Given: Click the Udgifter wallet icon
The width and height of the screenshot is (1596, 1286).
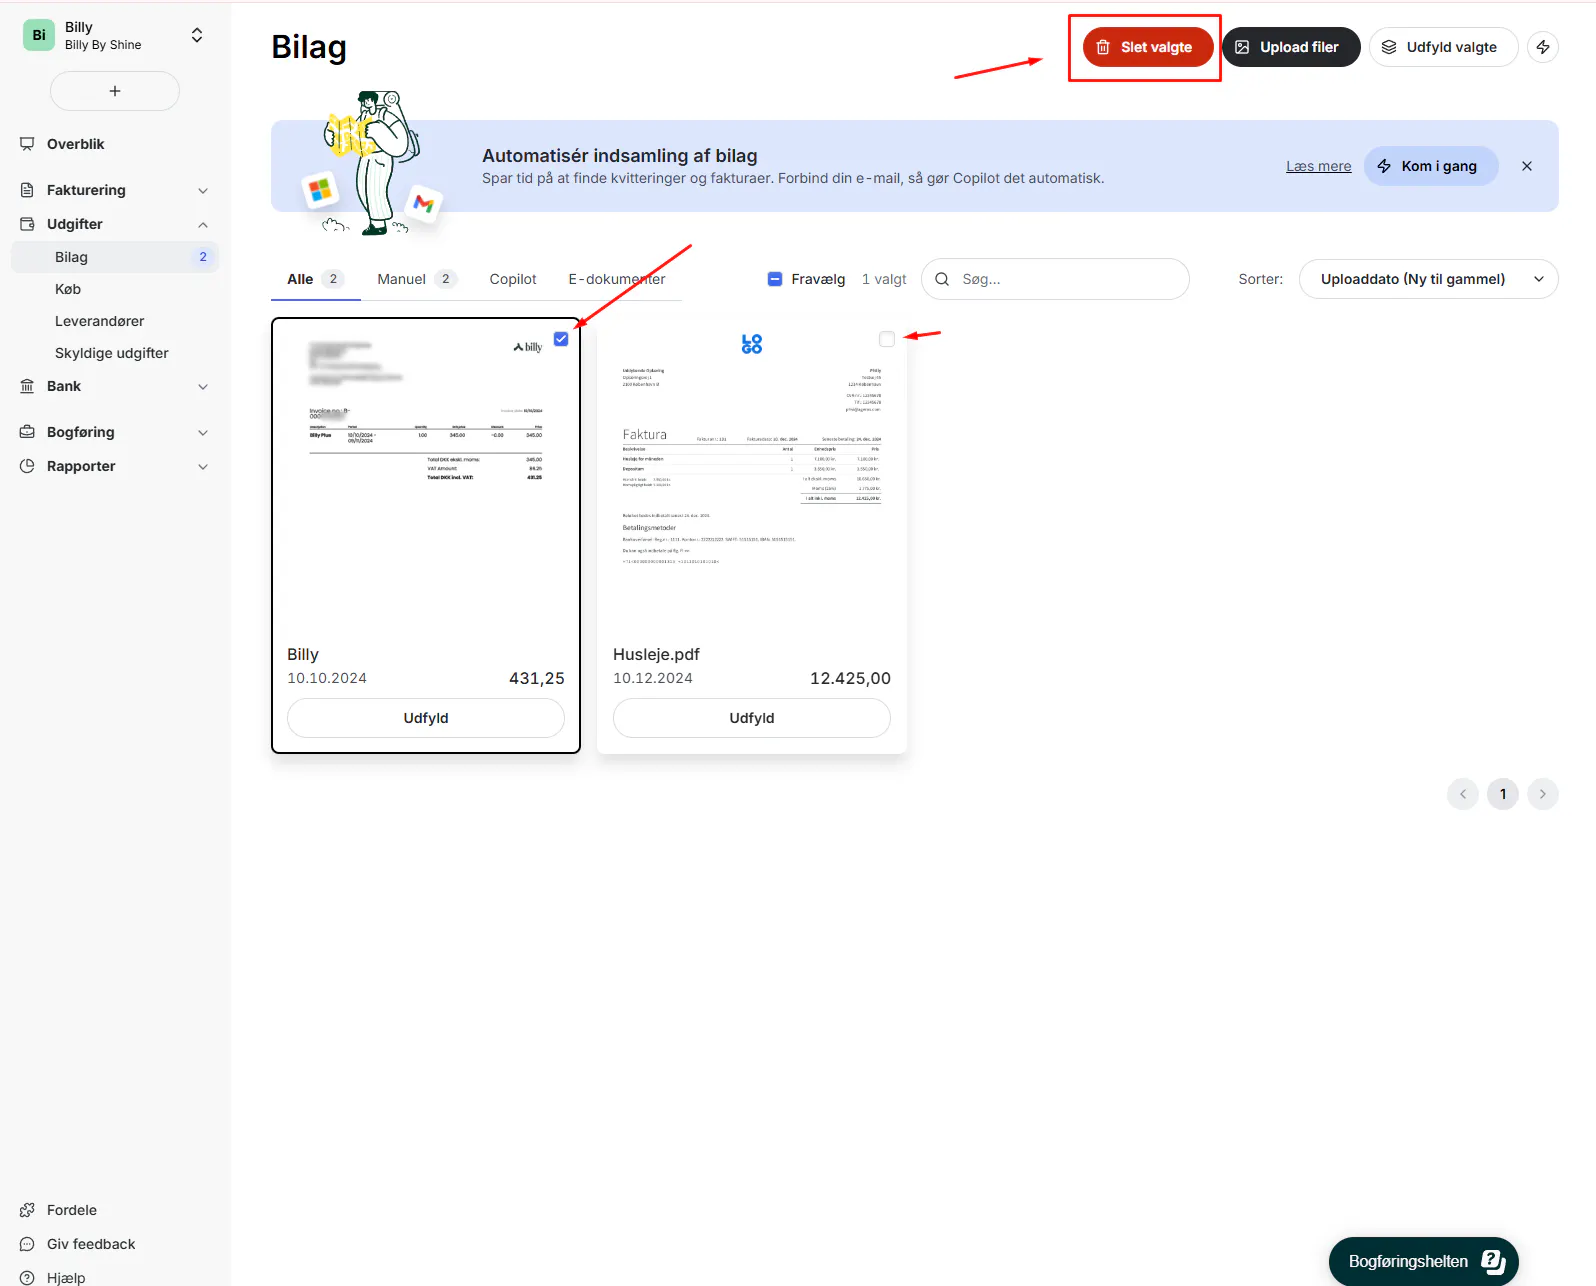Looking at the screenshot, I should click(x=27, y=224).
